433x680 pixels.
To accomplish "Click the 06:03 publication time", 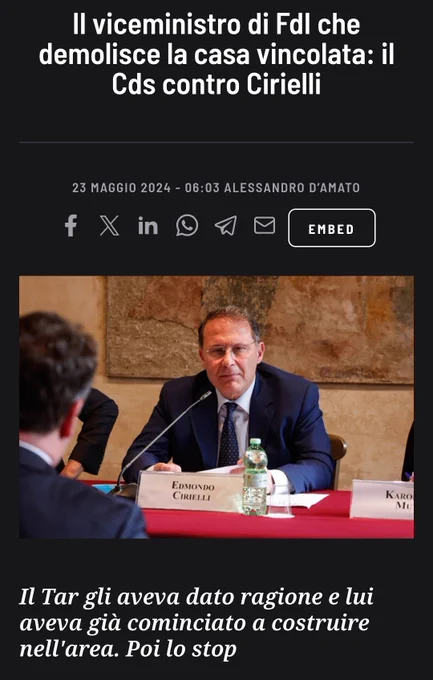I will [x=202, y=188].
